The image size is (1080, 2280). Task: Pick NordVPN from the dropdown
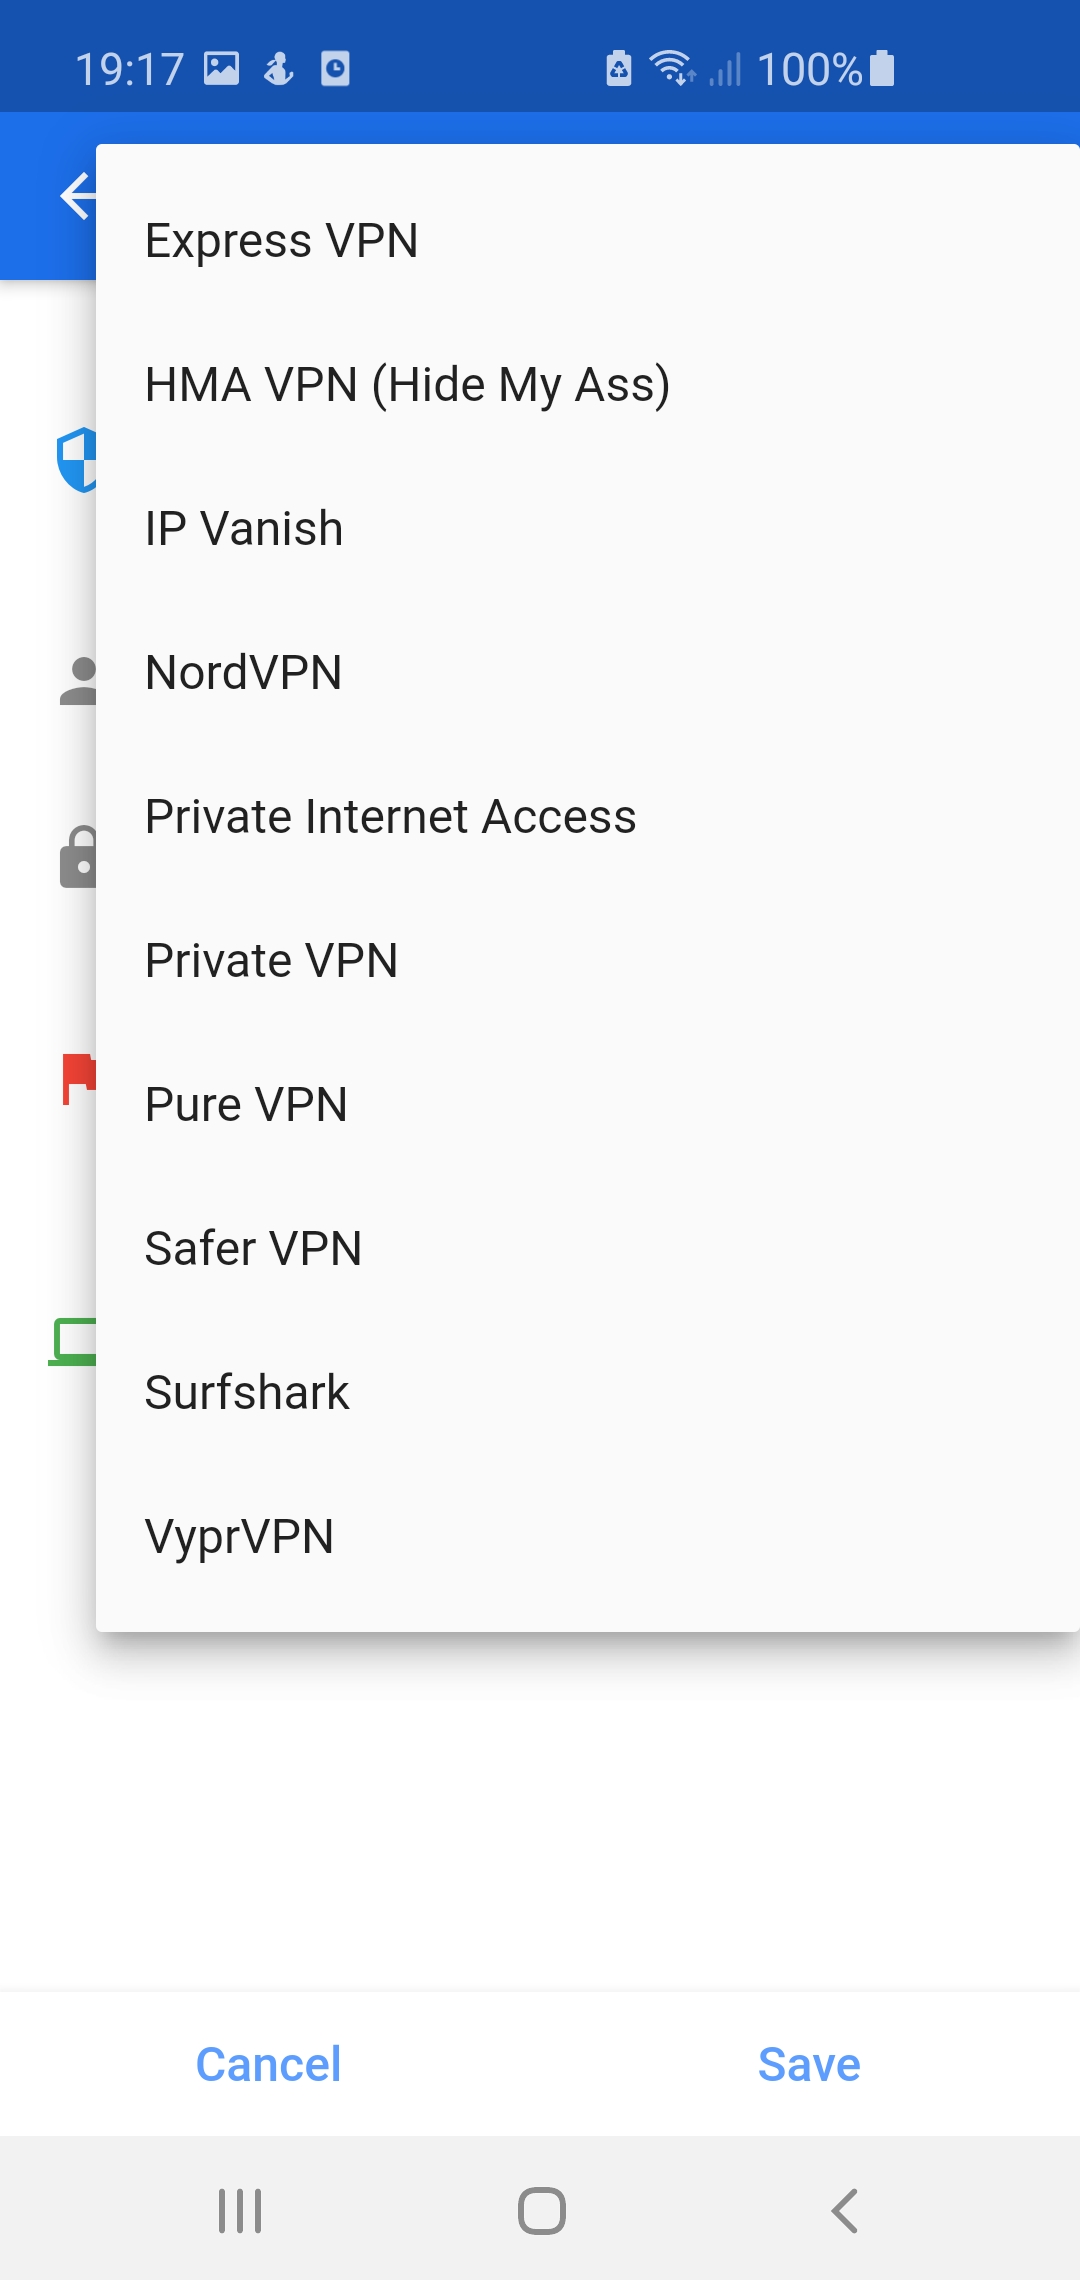click(587, 672)
